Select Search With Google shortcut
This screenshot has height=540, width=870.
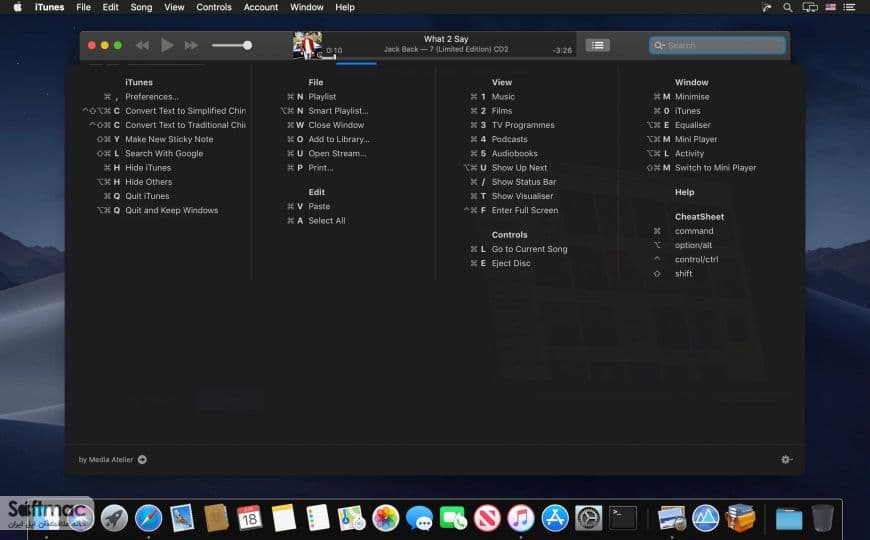click(x=164, y=154)
